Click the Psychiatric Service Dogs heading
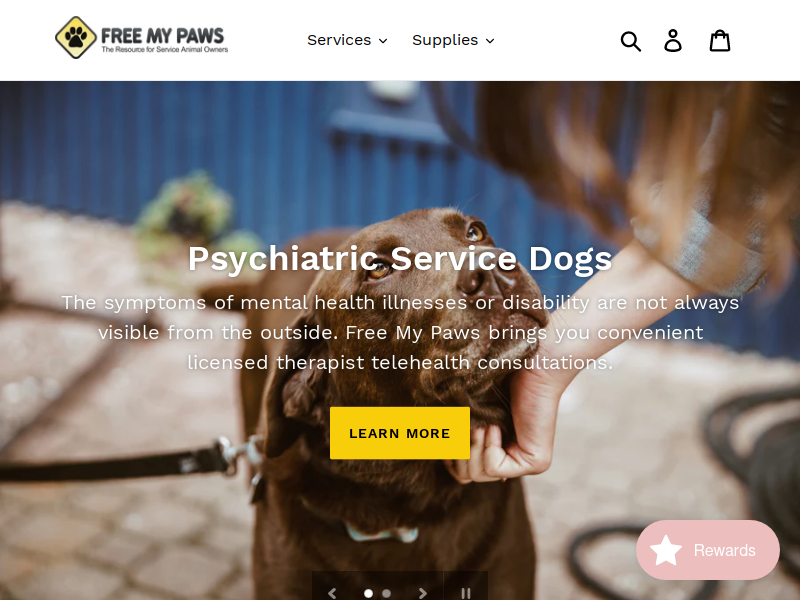Screen dimensions: 800x600 (400, 258)
